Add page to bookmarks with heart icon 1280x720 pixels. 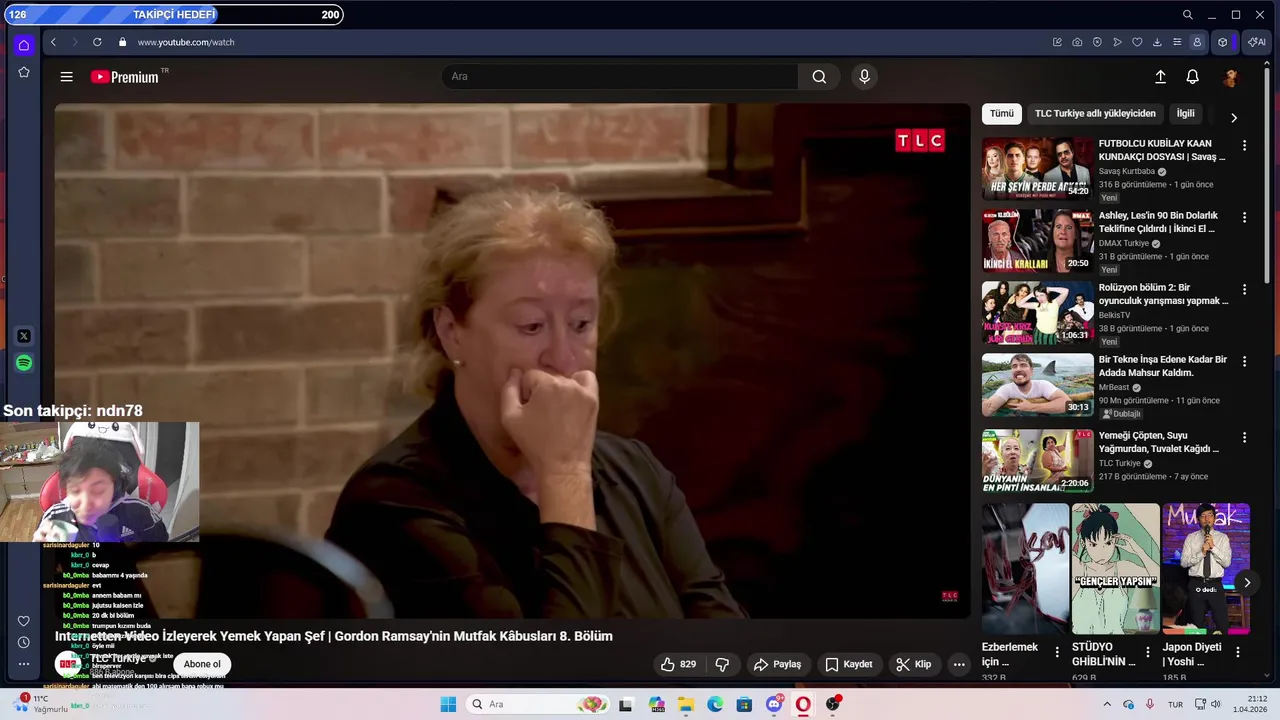pos(1137,42)
